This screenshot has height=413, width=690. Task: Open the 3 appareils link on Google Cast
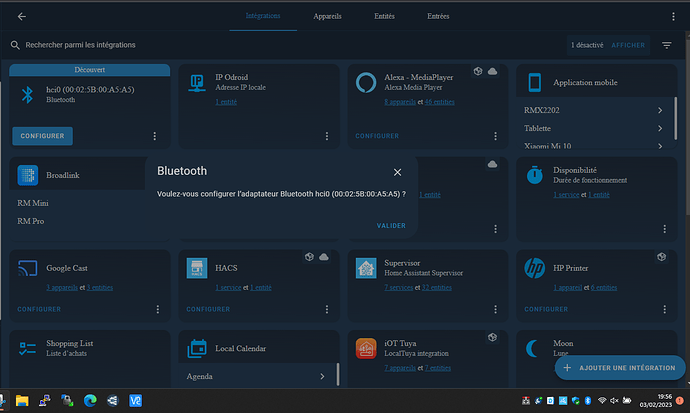pos(62,288)
